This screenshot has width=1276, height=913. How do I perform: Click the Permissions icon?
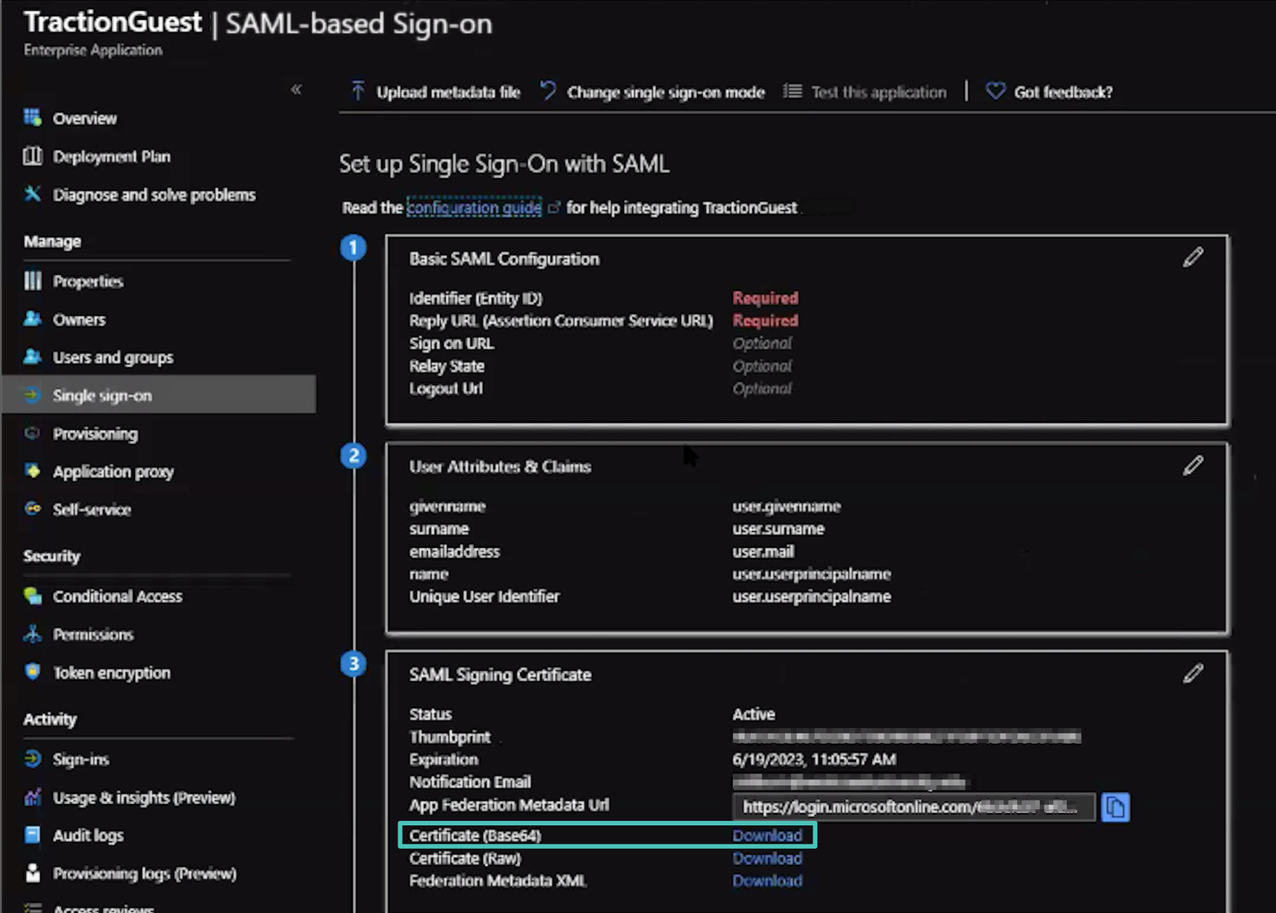click(33, 634)
